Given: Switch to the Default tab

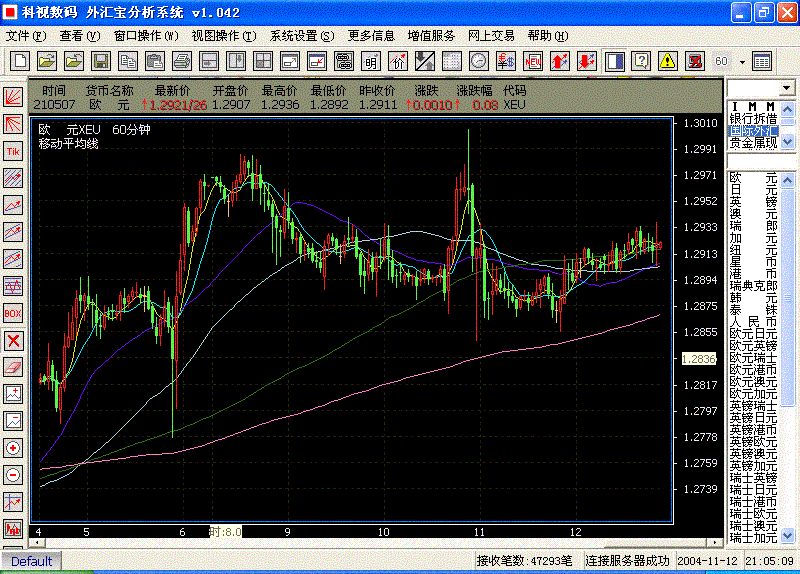Looking at the screenshot, I should coord(31,561).
